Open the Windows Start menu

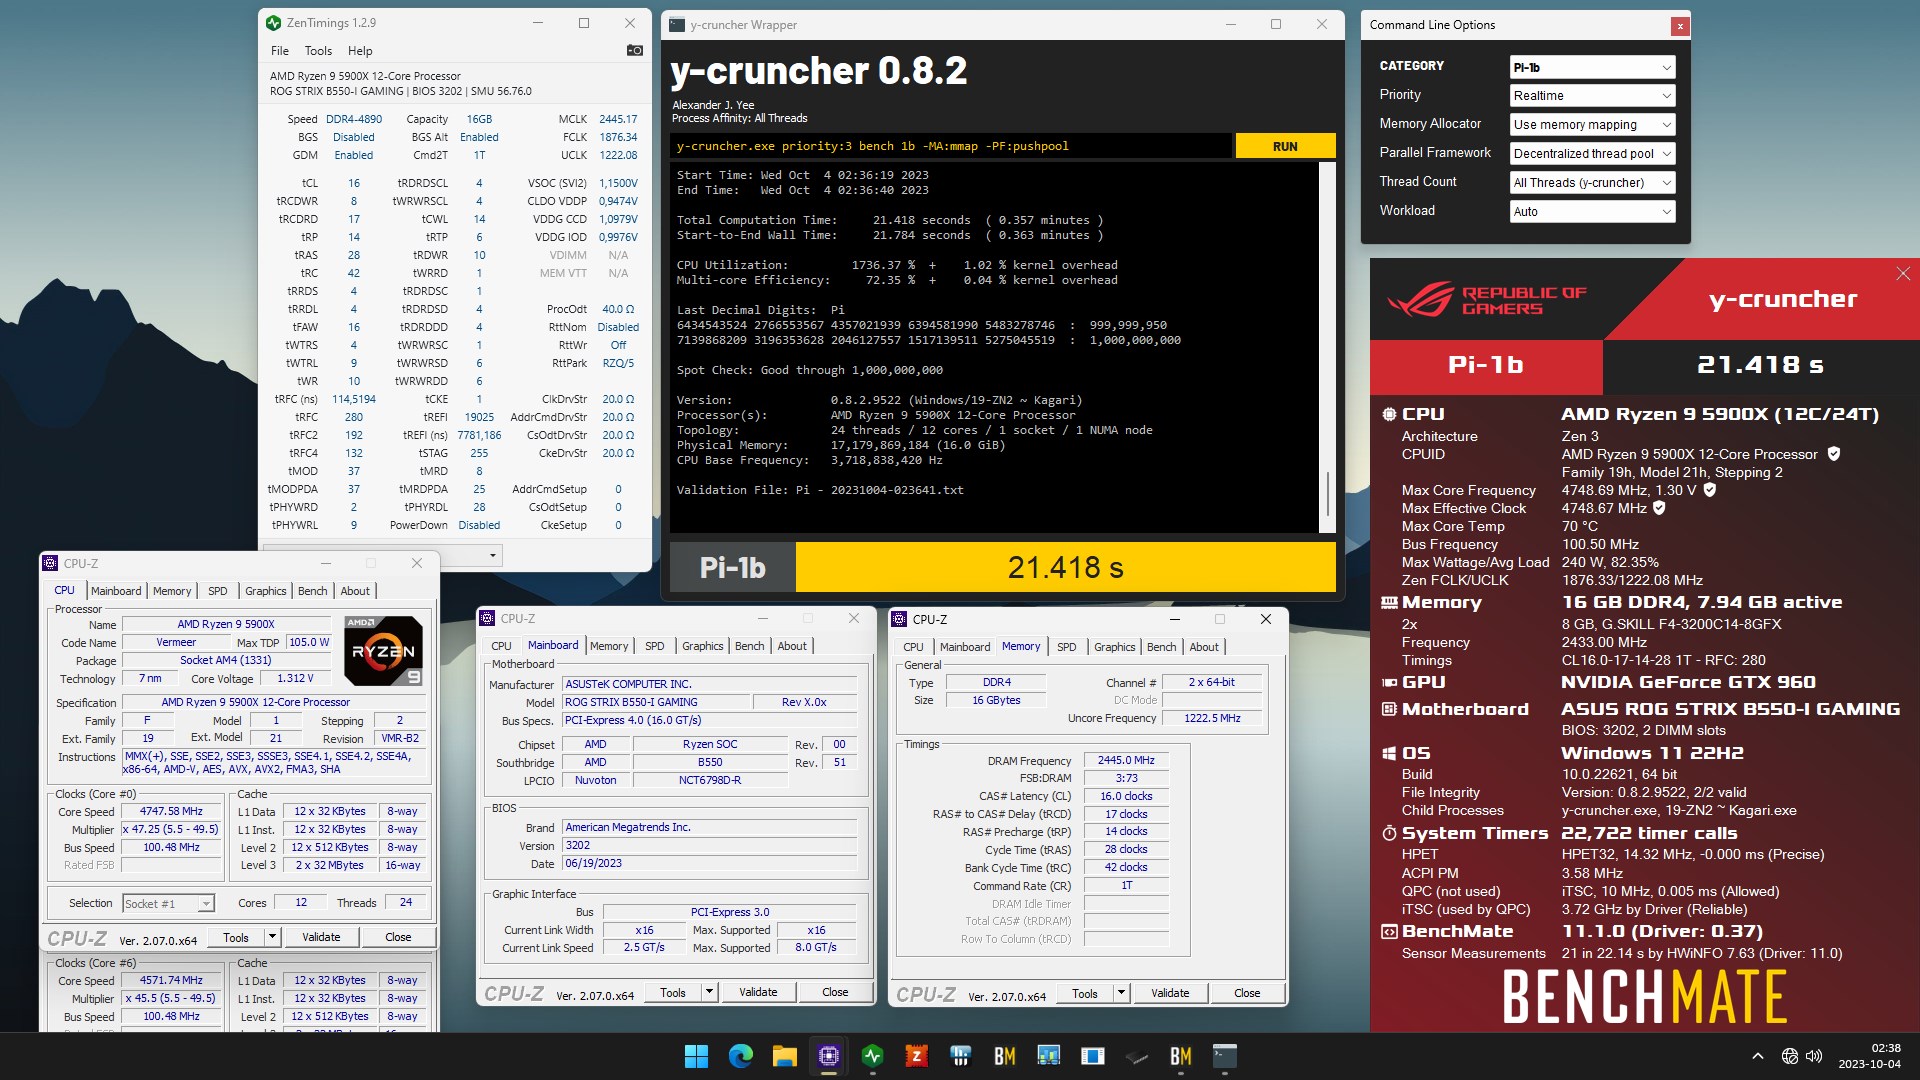[696, 1056]
